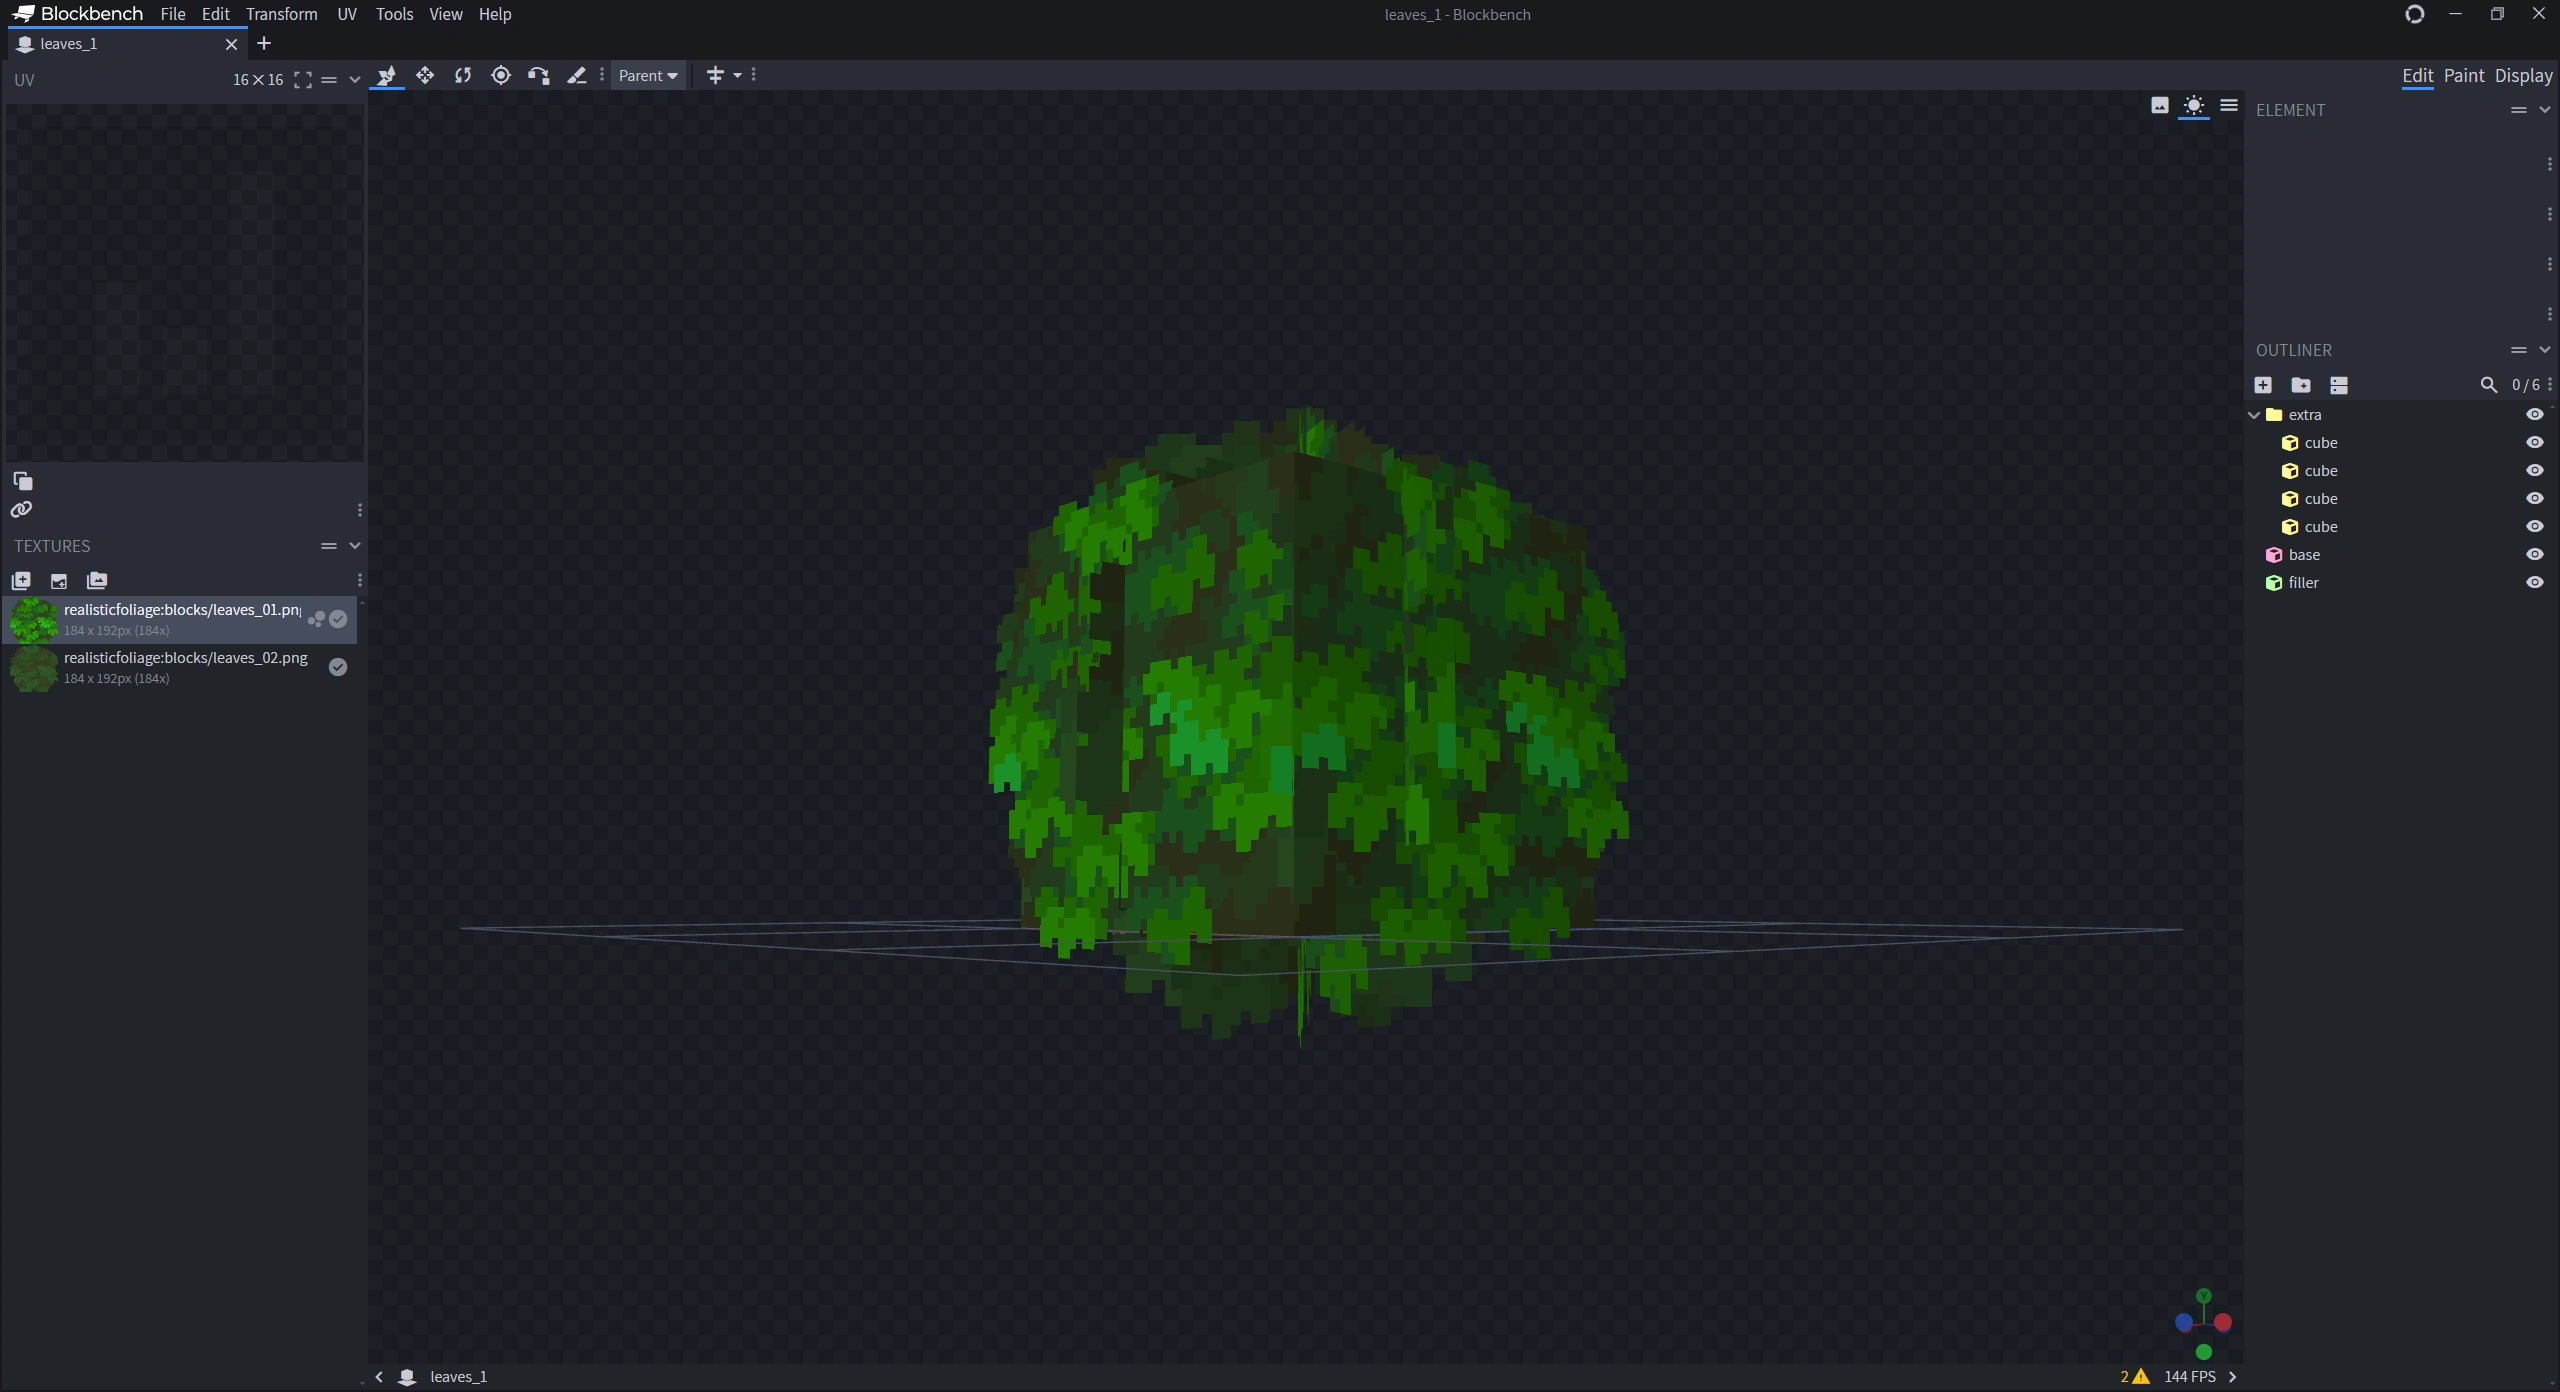Image resolution: width=2560 pixels, height=1392 pixels.
Task: Toggle visibility of the filler element
Action: pos(2534,583)
